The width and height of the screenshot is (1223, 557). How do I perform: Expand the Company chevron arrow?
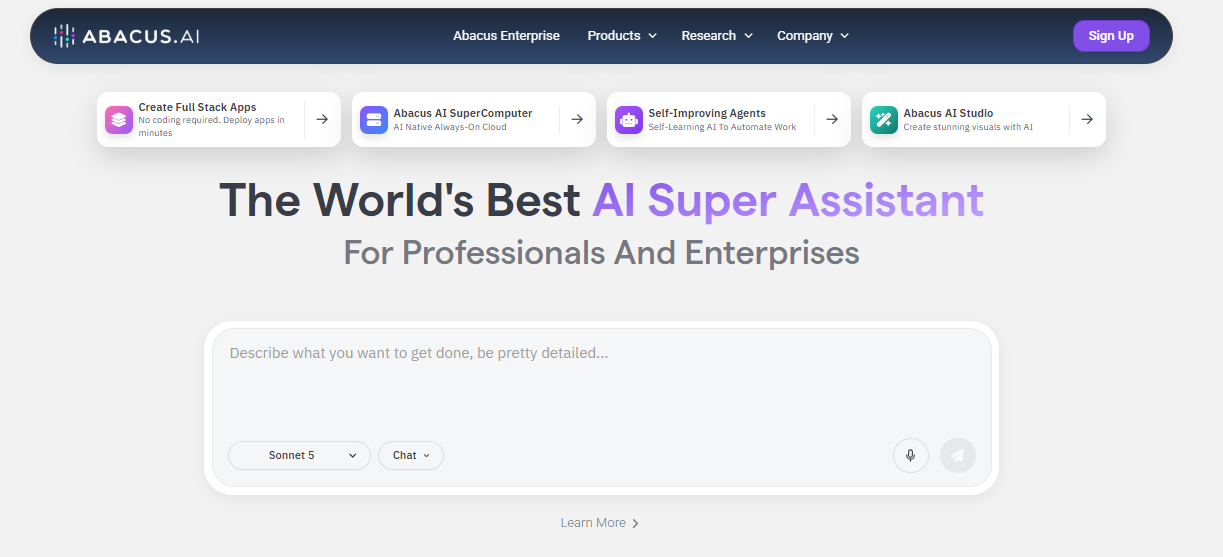pyautogui.click(x=844, y=36)
